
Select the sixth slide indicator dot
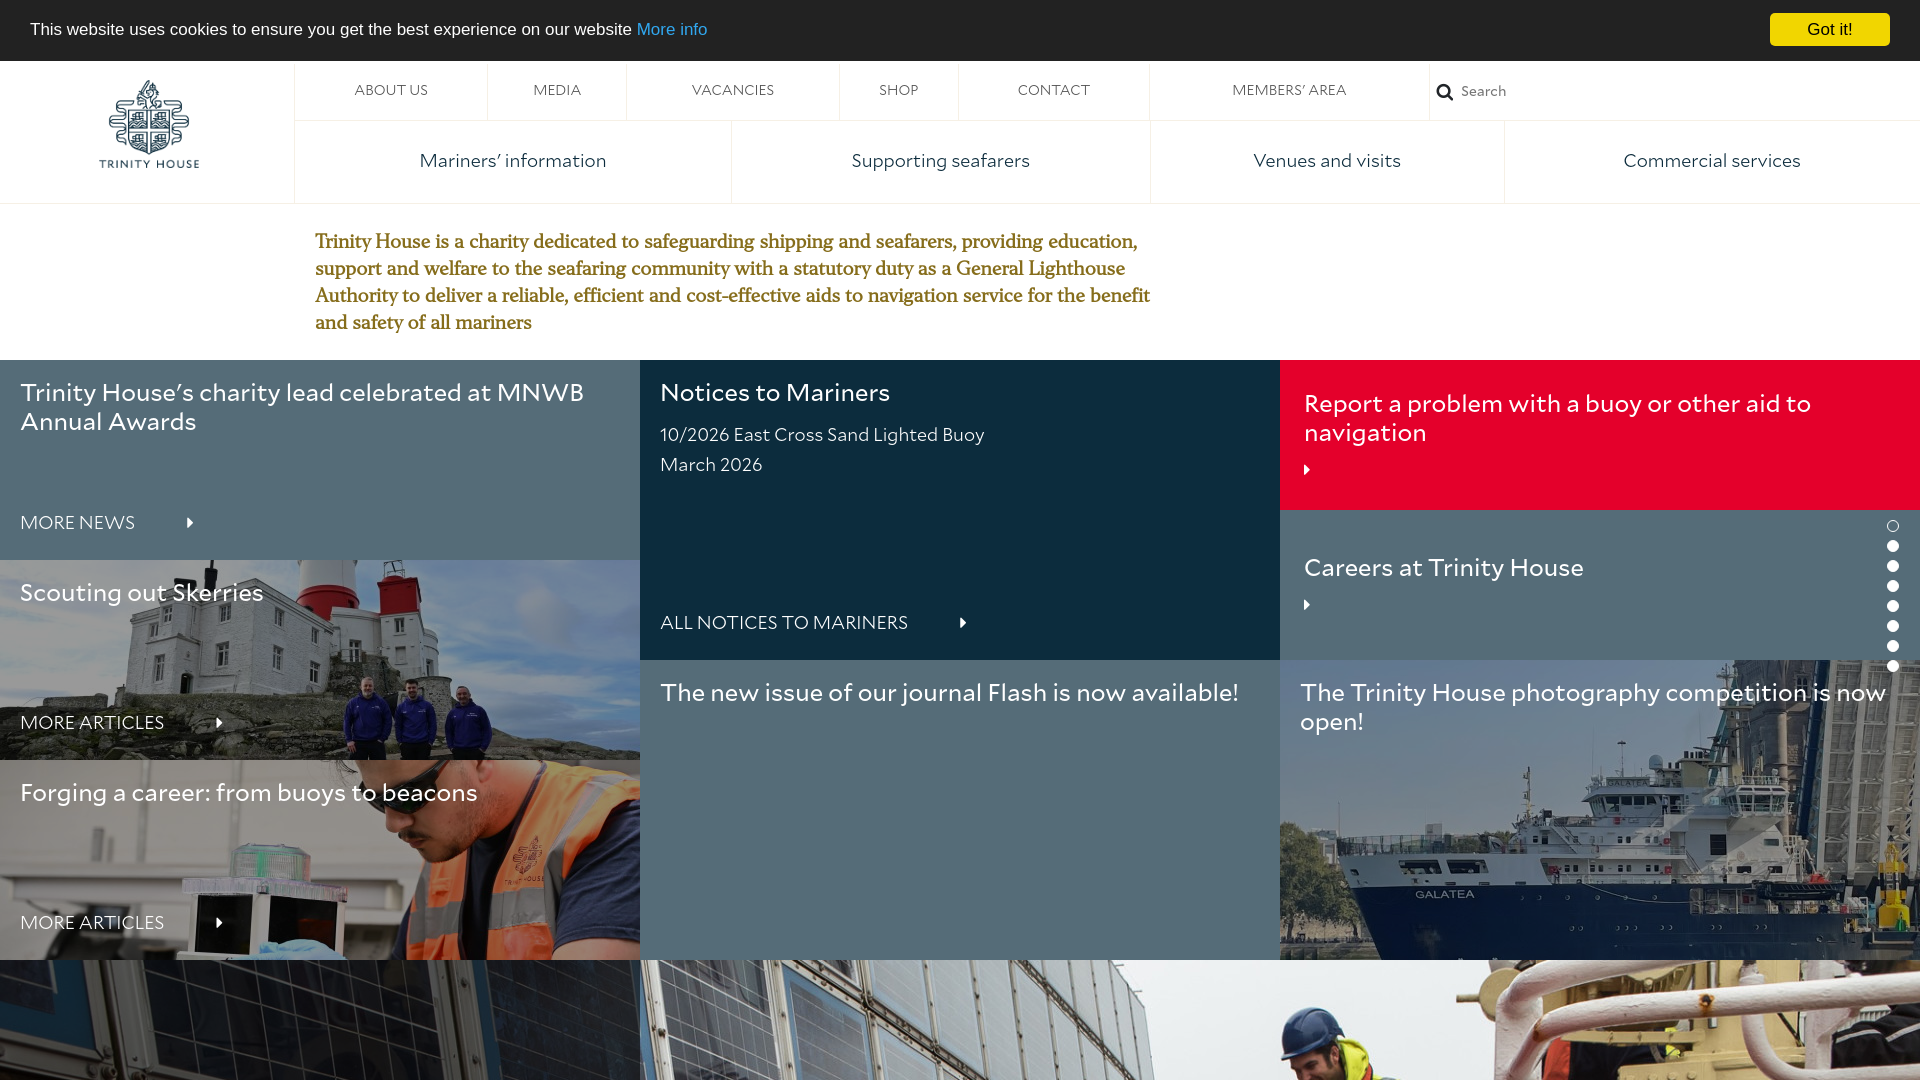tap(1893, 626)
